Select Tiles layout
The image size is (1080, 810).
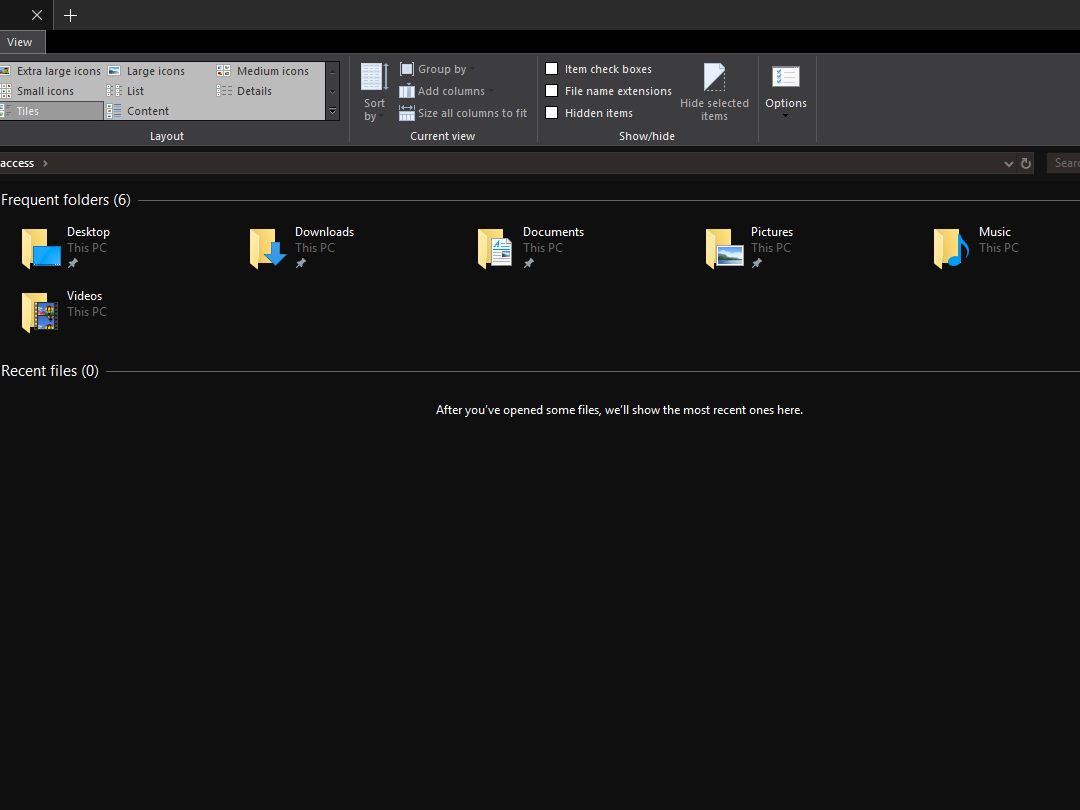51,111
